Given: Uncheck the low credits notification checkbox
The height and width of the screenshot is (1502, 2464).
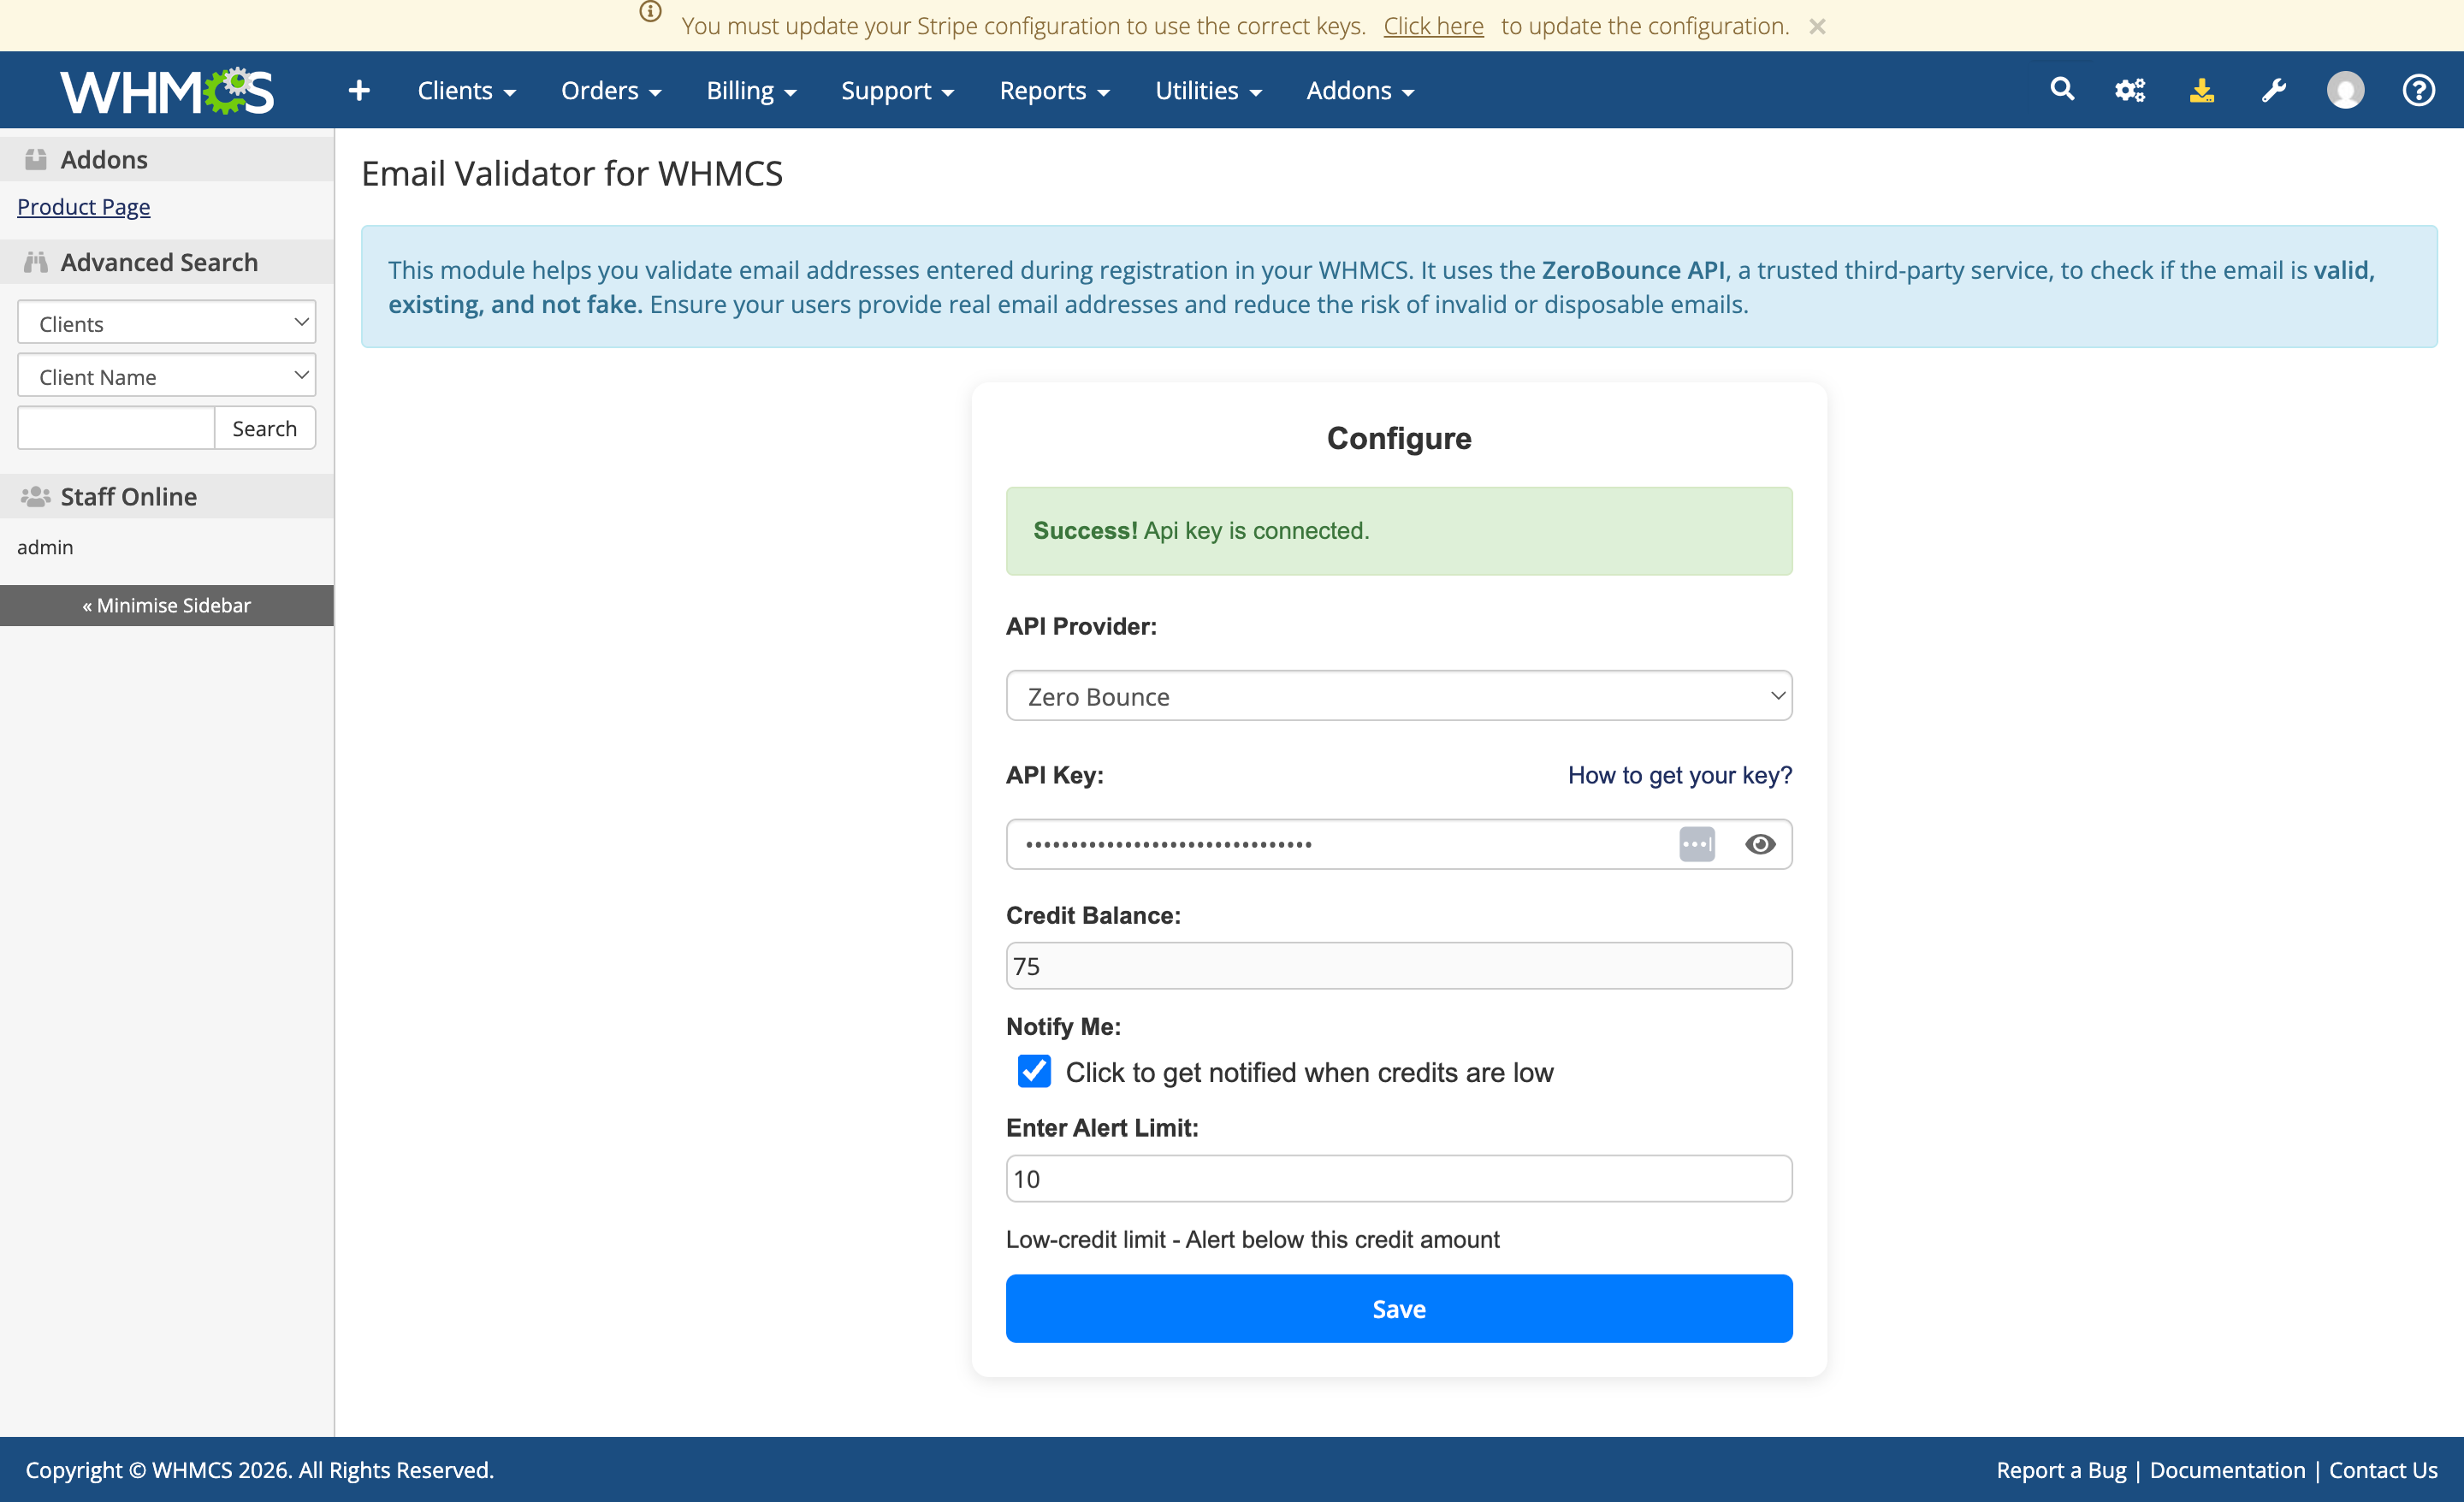Looking at the screenshot, I should (1034, 1071).
